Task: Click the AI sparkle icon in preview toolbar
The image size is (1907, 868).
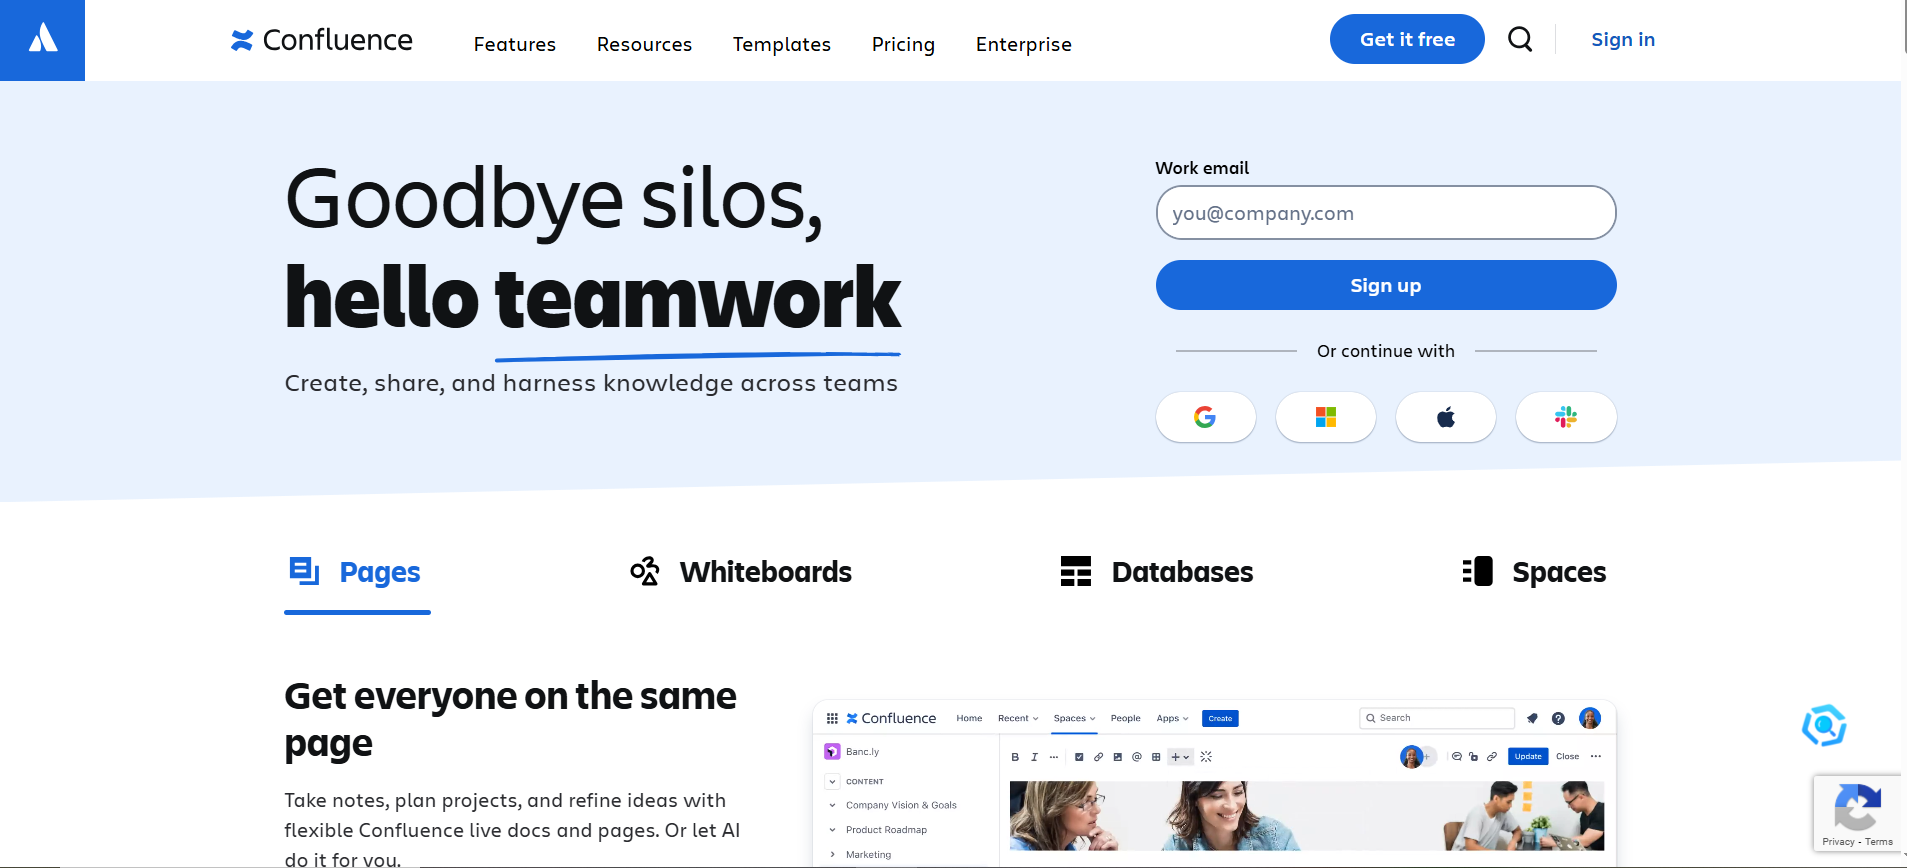Action: coord(1206,757)
